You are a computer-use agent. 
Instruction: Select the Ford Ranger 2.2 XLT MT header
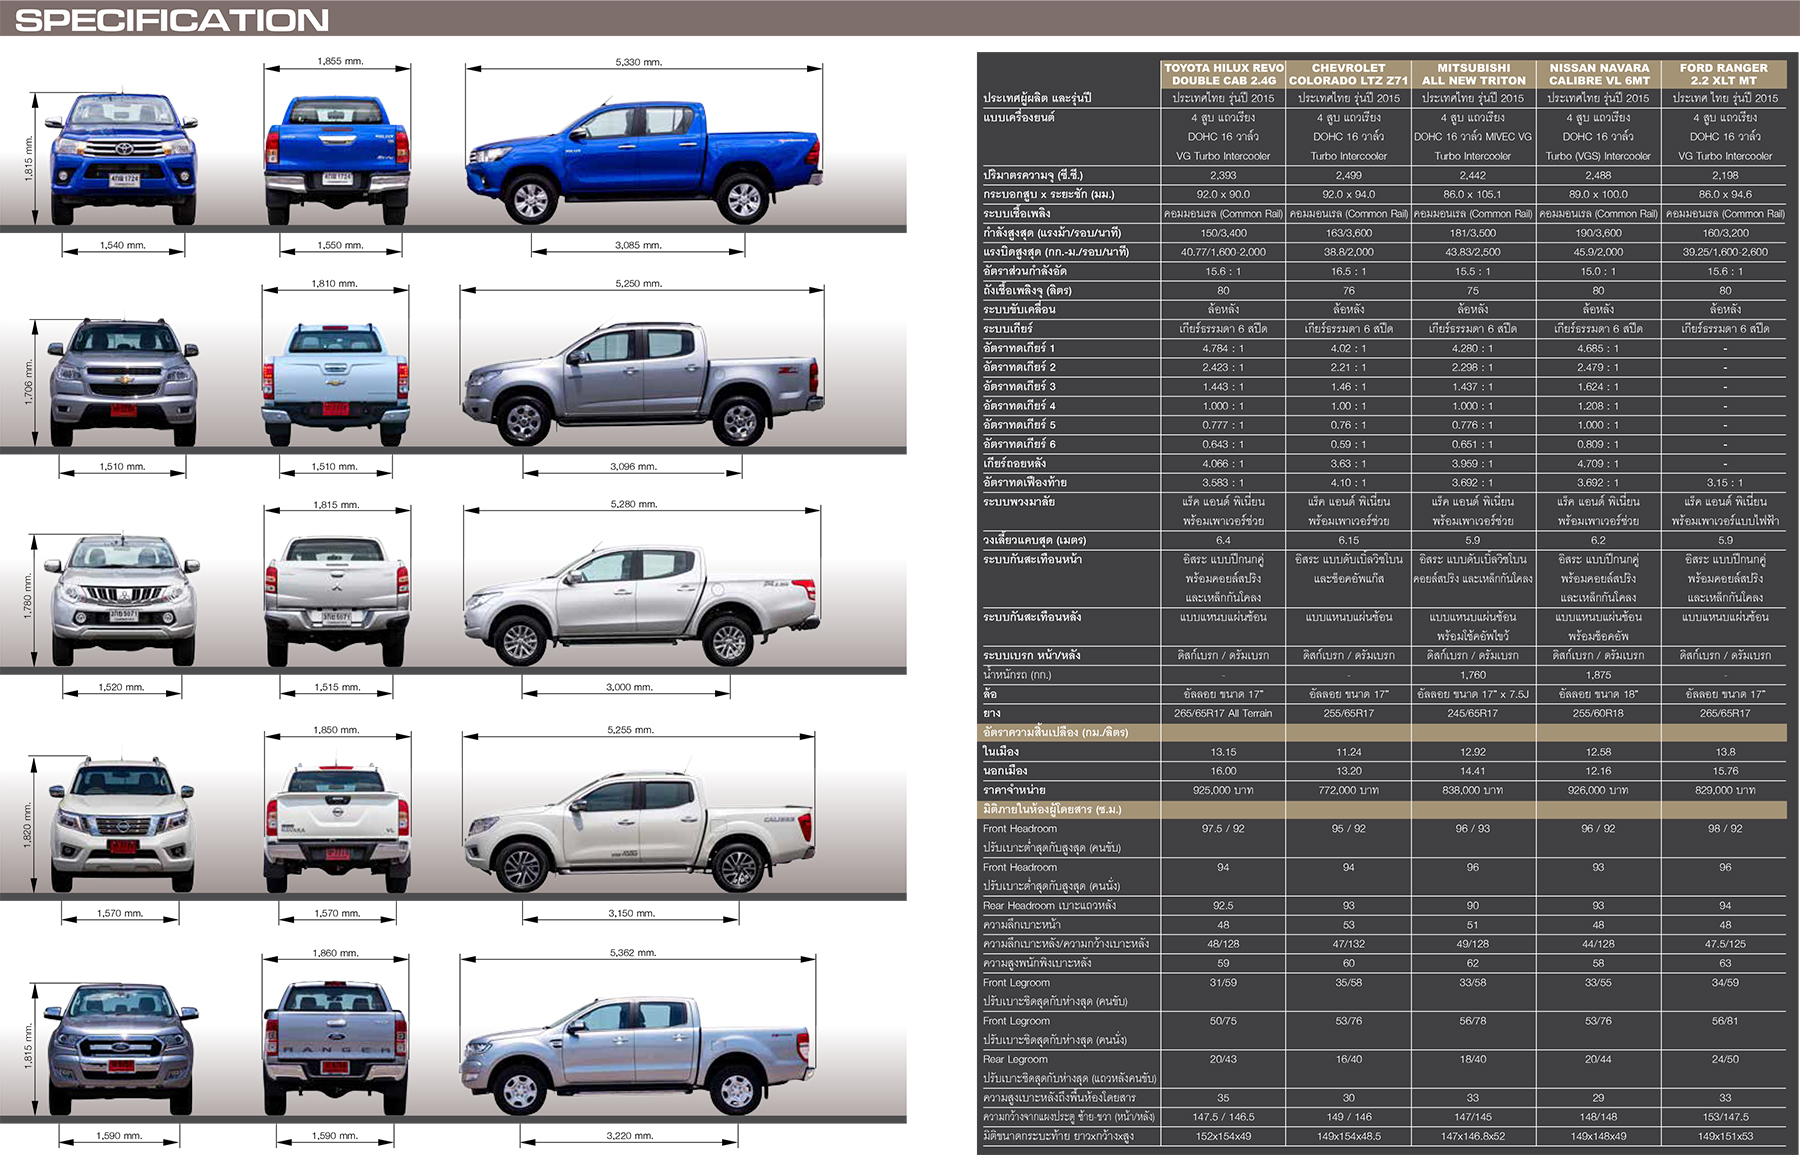[x=1724, y=74]
